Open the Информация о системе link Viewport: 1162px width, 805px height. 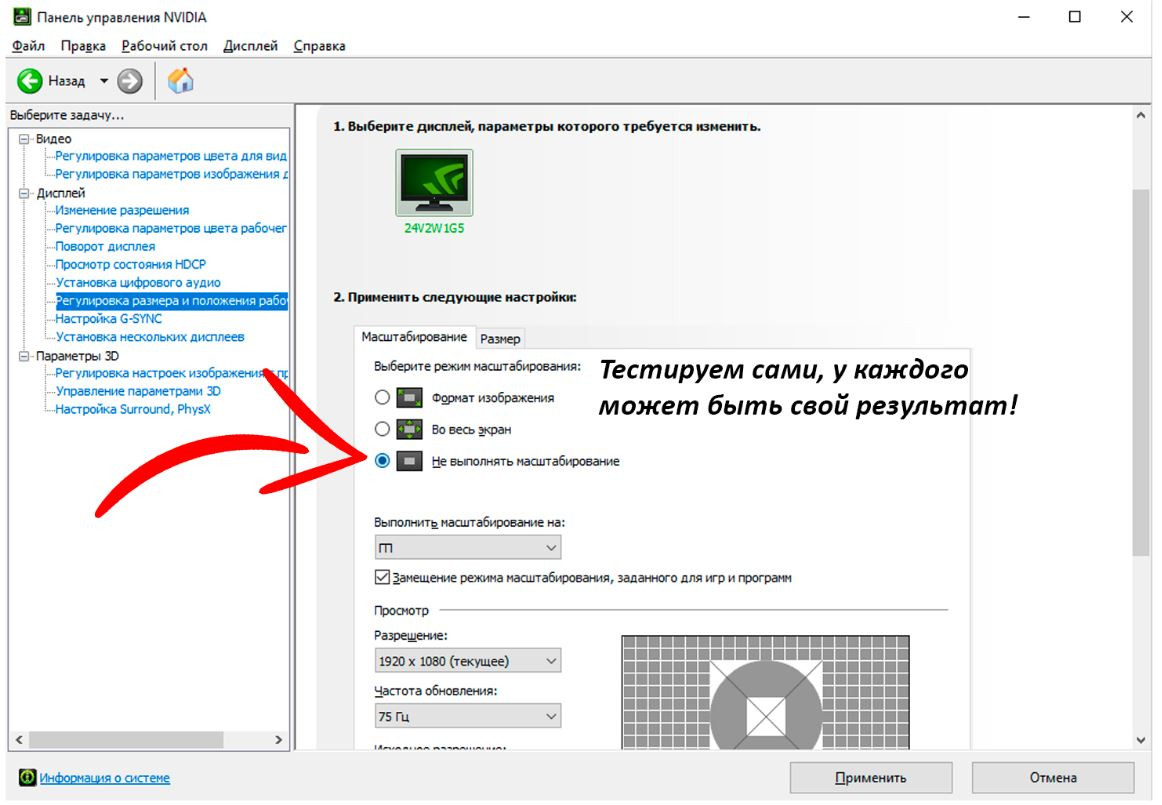tap(105, 778)
